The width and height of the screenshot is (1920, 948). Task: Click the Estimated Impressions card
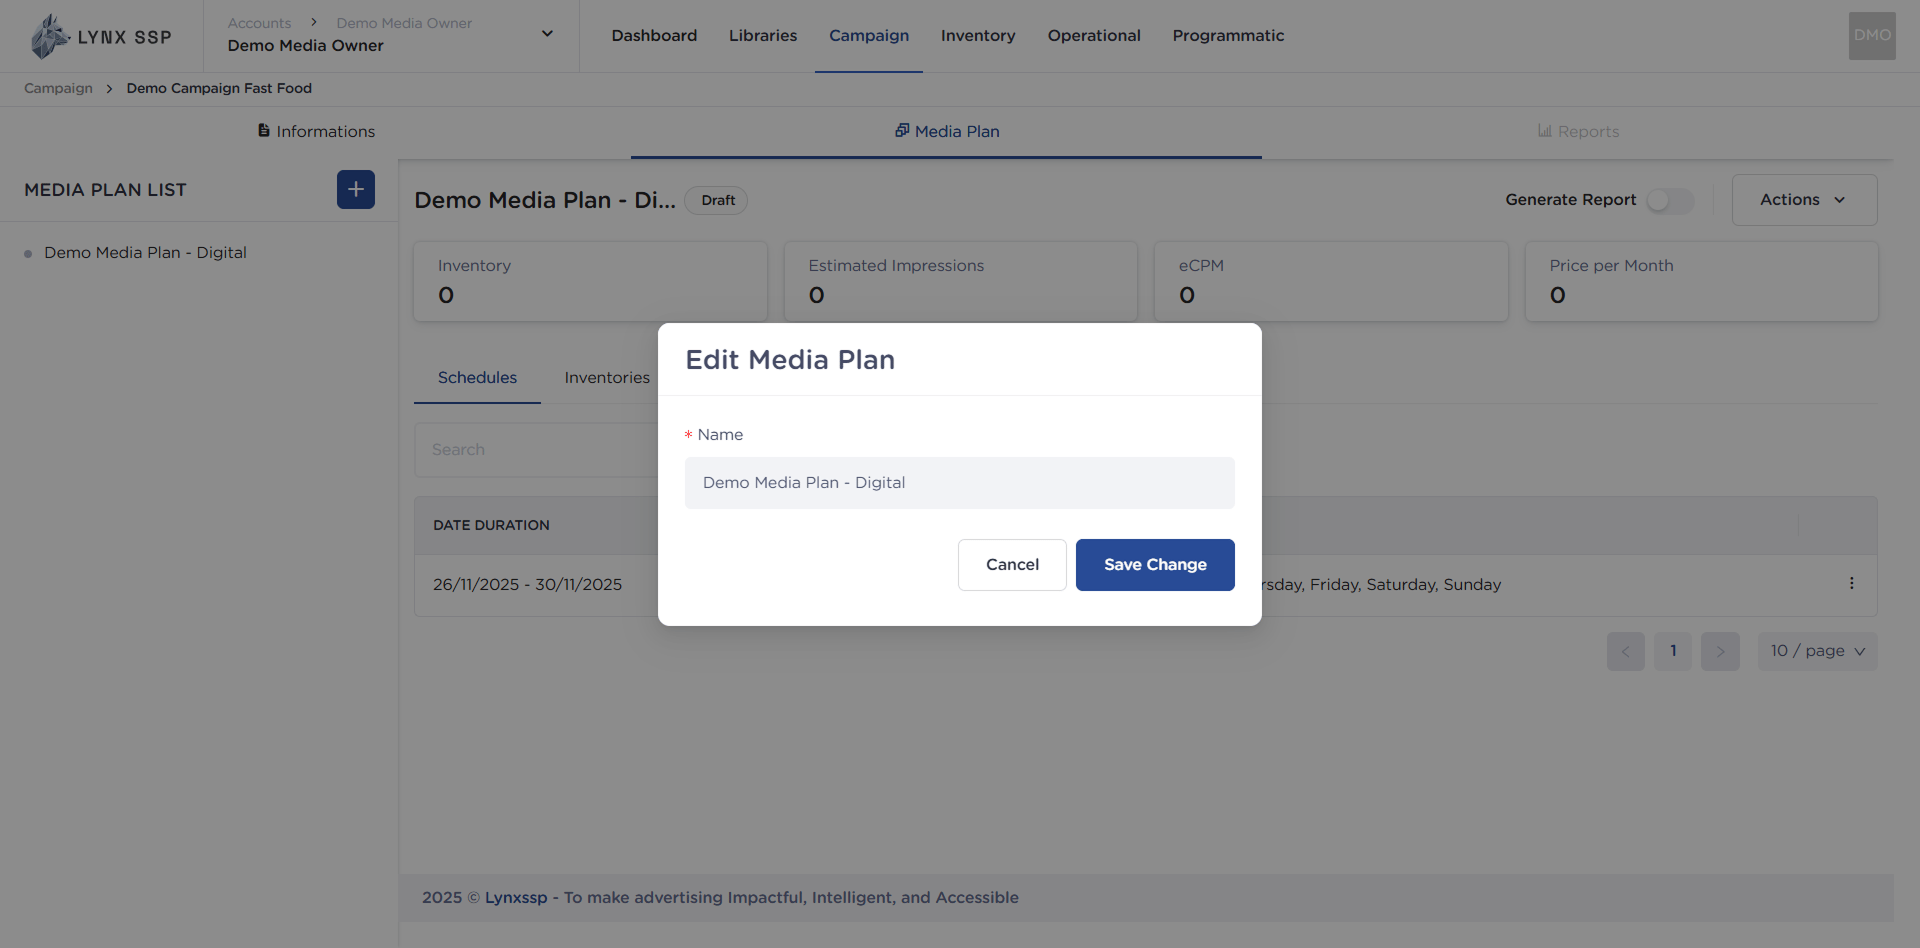click(x=960, y=281)
